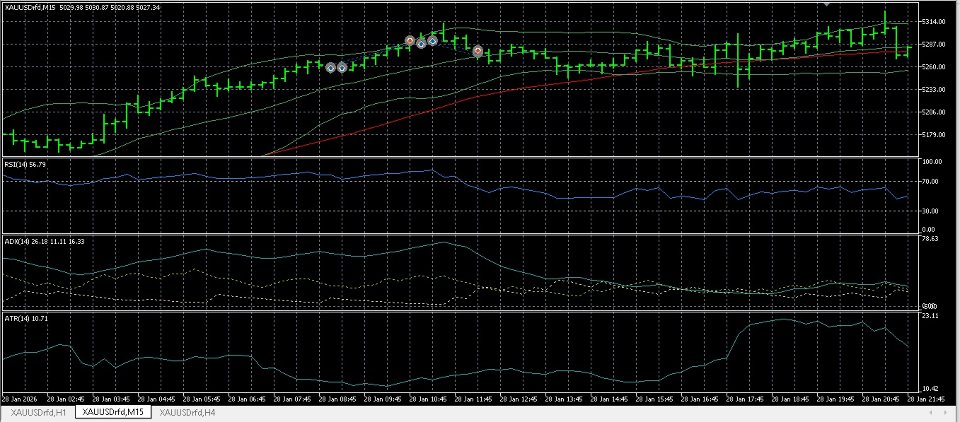The height and width of the screenshot is (422, 960).
Task: Click the ATR 10.42 scale label
Action: pyautogui.click(x=931, y=388)
